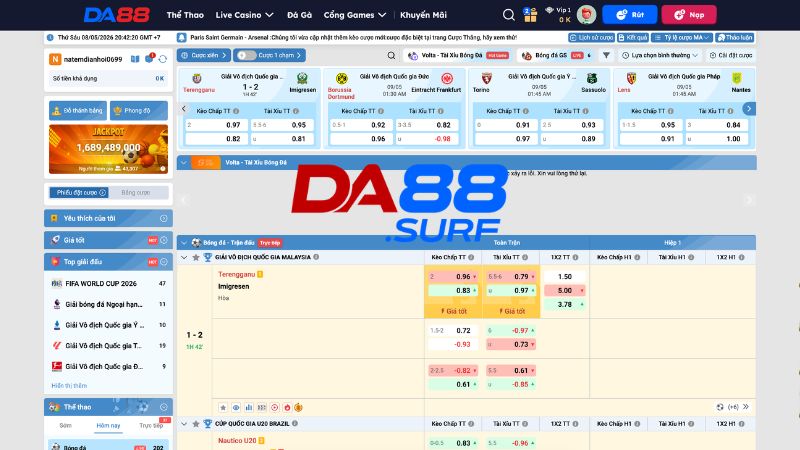The height and width of the screenshot is (450, 800).
Task: Open Lịch sử cược history
Action: (x=591, y=38)
